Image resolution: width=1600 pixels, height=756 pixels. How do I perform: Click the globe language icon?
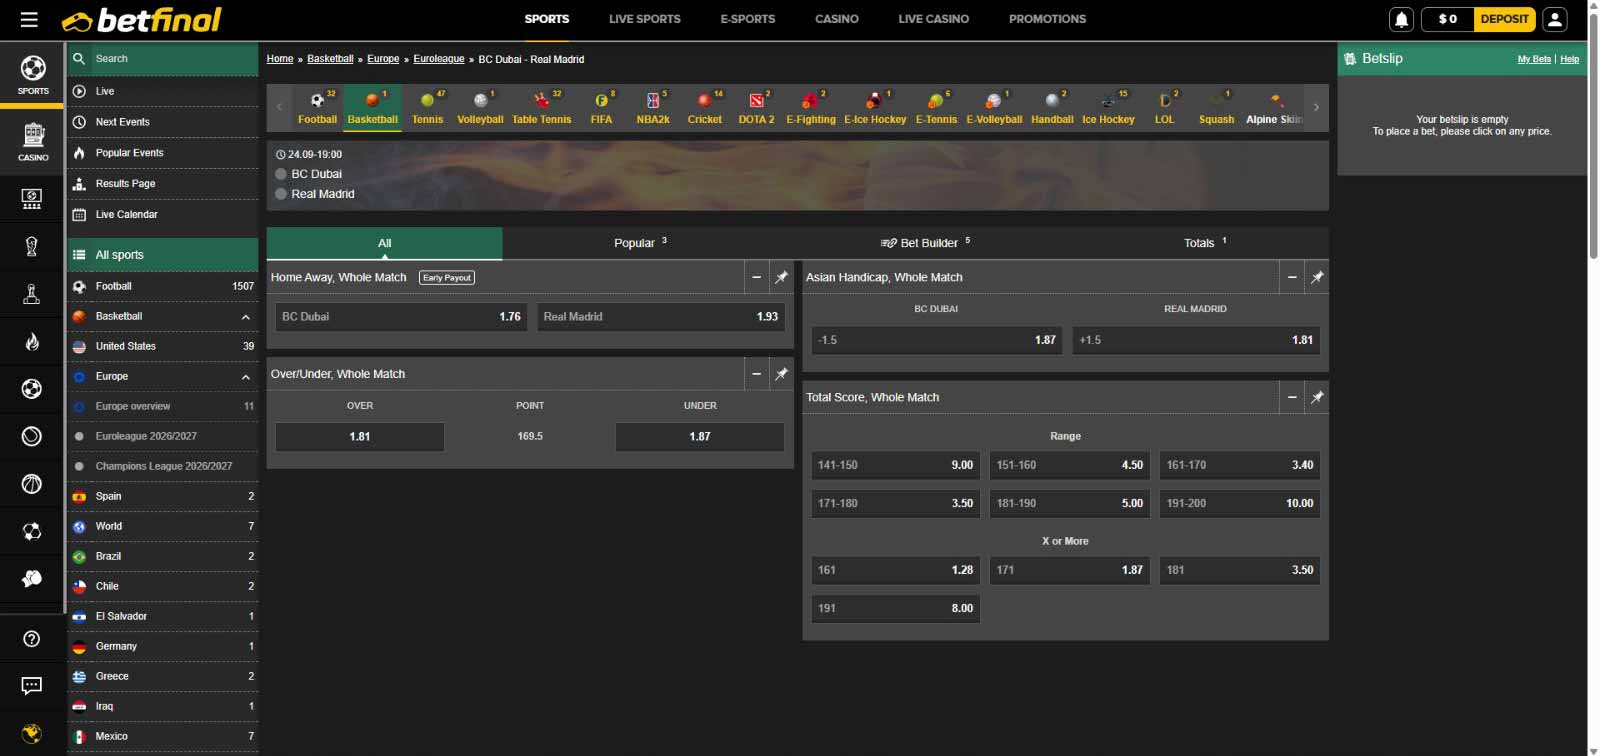pos(32,733)
